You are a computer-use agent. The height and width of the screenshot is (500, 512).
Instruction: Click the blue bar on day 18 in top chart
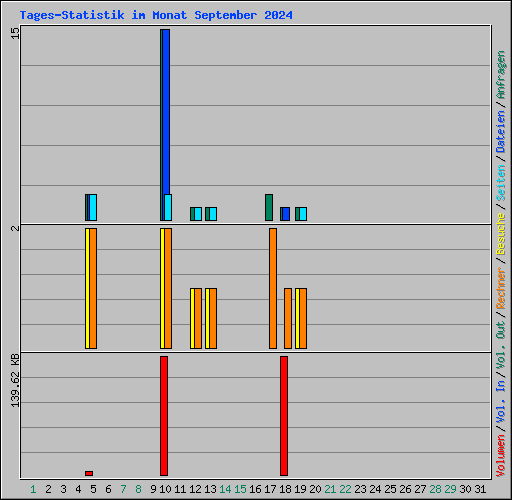tap(286, 214)
